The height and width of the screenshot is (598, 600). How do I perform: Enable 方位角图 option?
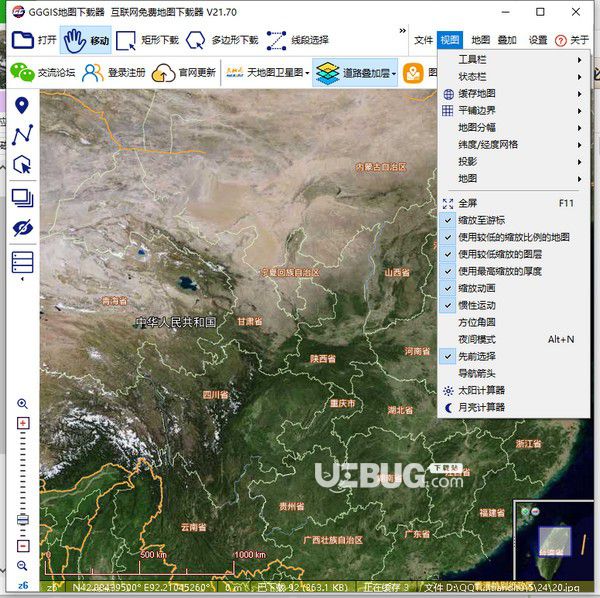tap(513, 322)
